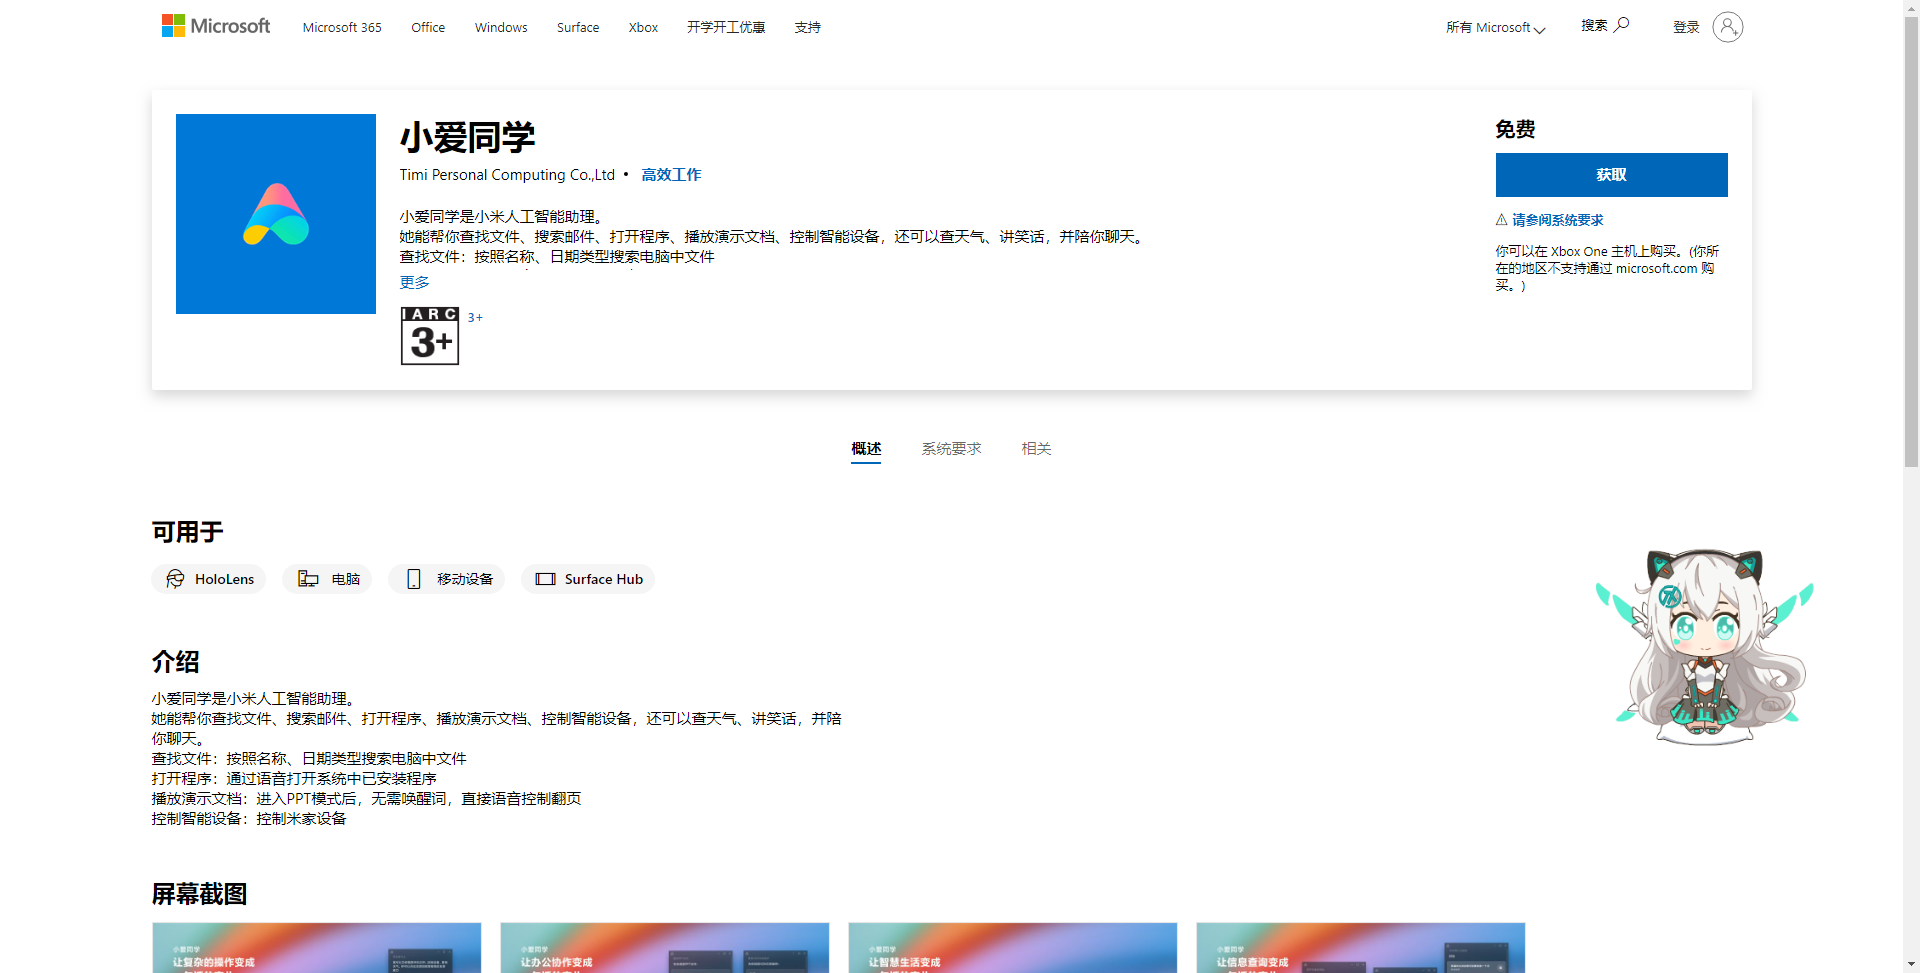Click the search magnifier icon
The width and height of the screenshot is (1920, 973).
click(x=1621, y=25)
